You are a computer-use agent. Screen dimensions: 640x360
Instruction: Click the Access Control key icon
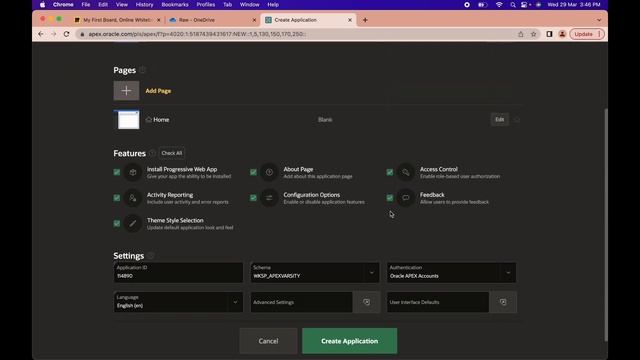pyautogui.click(x=406, y=172)
